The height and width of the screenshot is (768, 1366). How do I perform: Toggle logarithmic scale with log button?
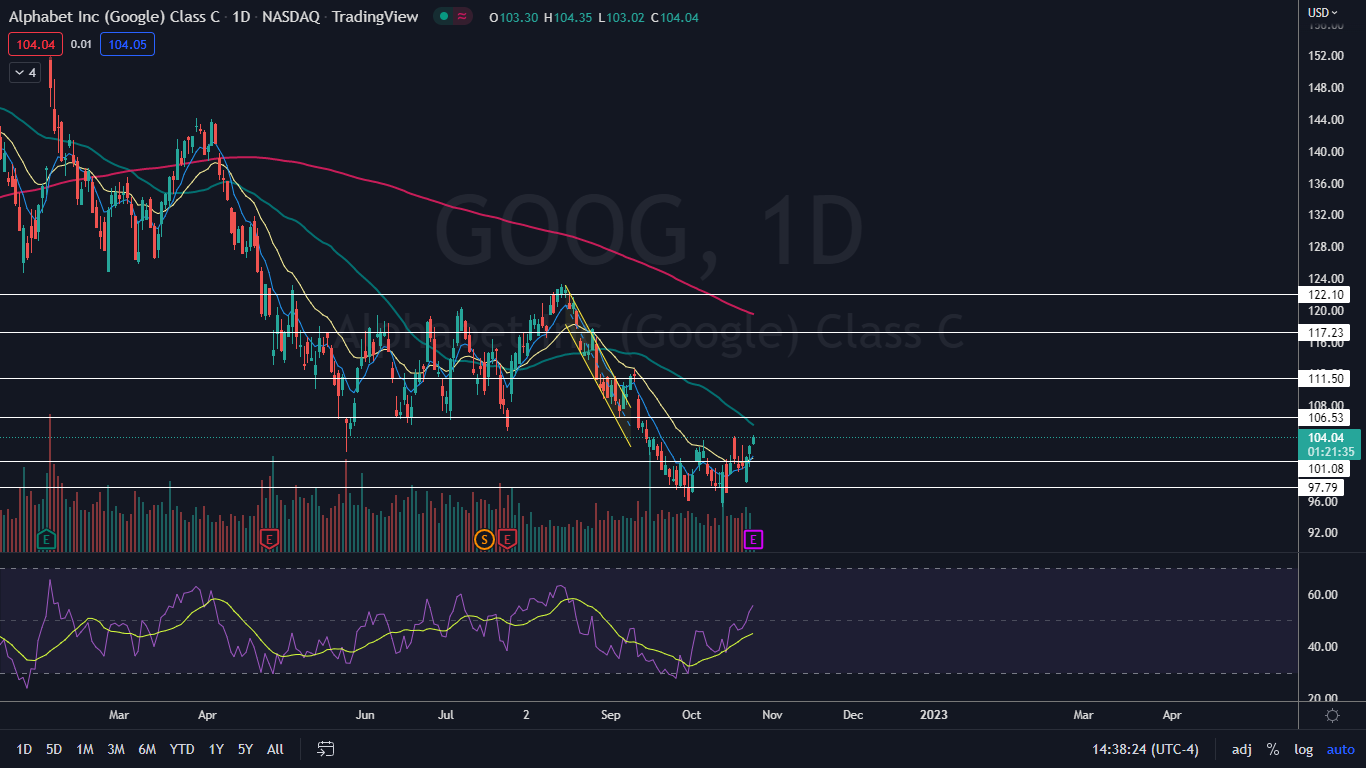(x=1303, y=749)
